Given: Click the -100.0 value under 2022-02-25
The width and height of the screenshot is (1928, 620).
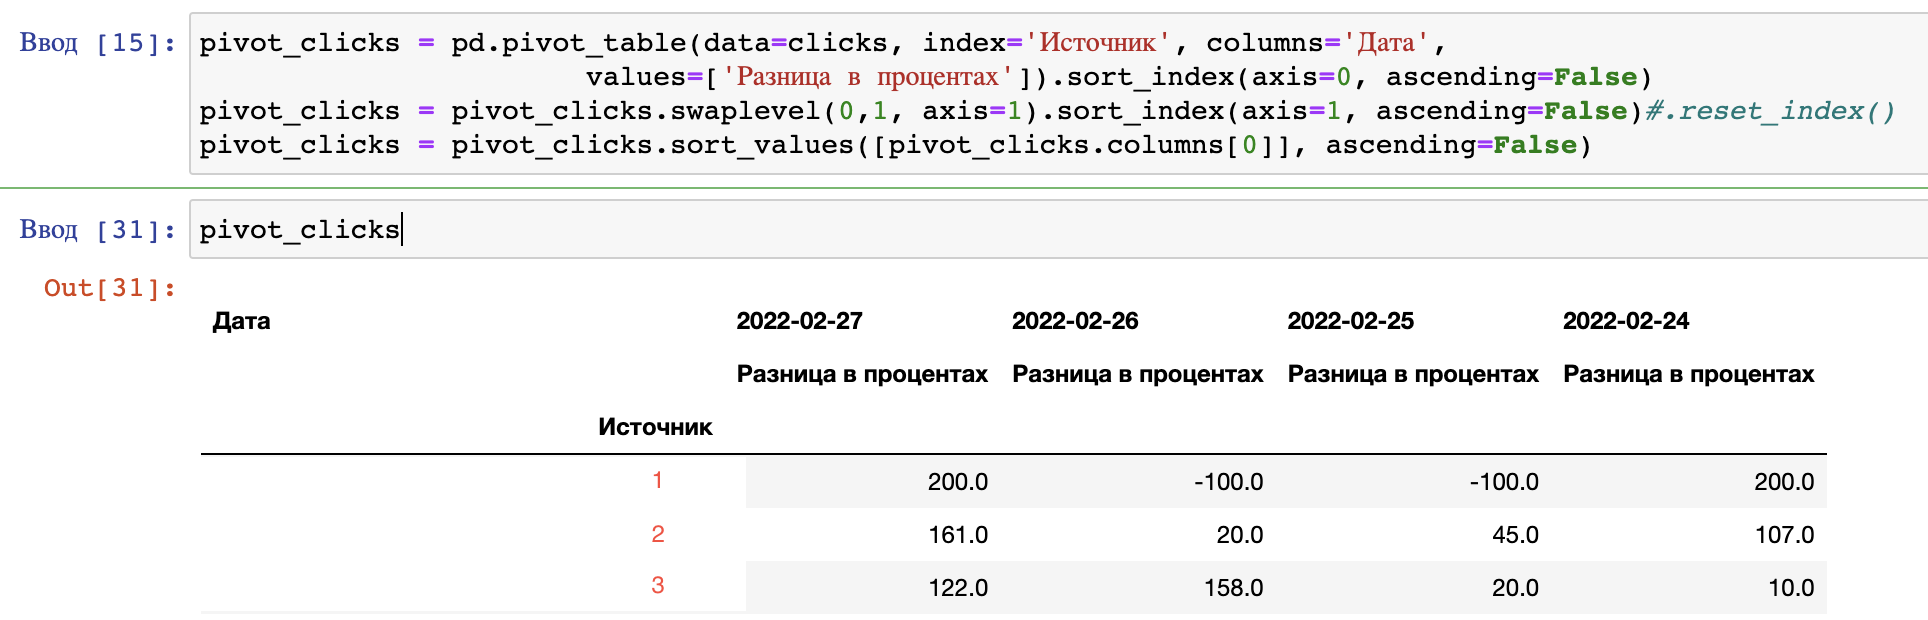Looking at the screenshot, I should click(x=1504, y=482).
